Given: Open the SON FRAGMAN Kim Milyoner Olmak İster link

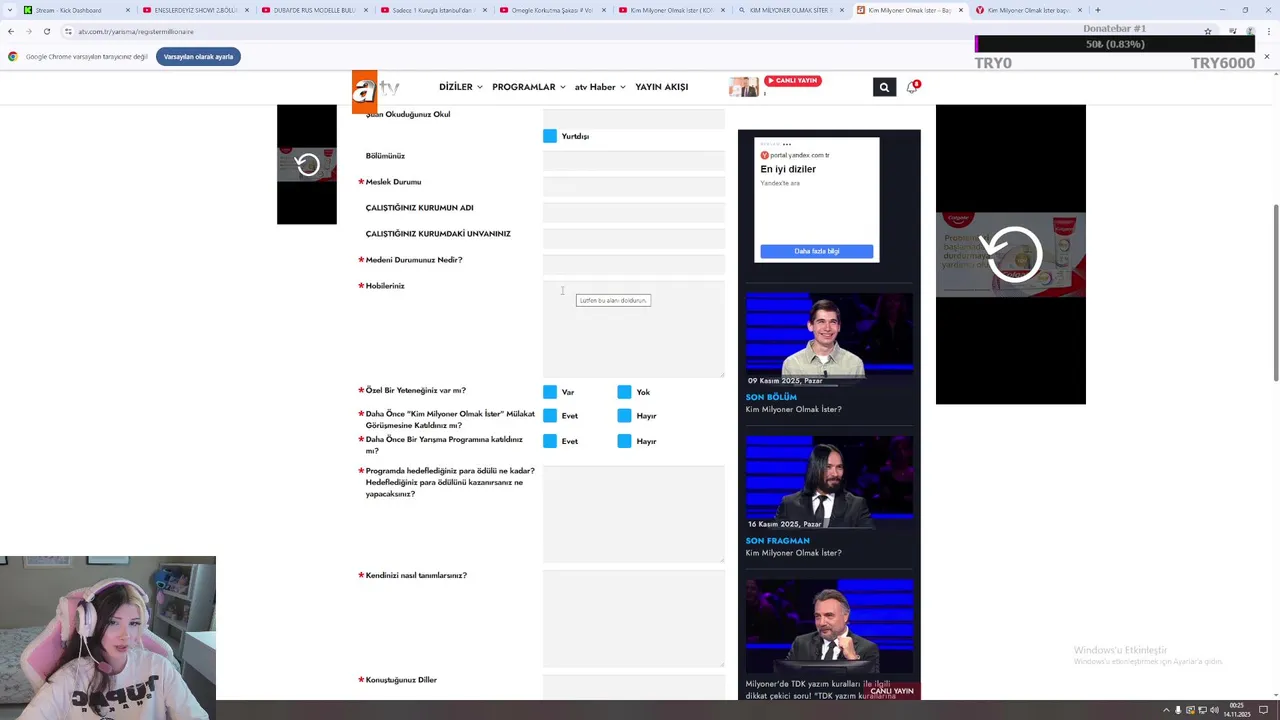Looking at the screenshot, I should coord(793,547).
